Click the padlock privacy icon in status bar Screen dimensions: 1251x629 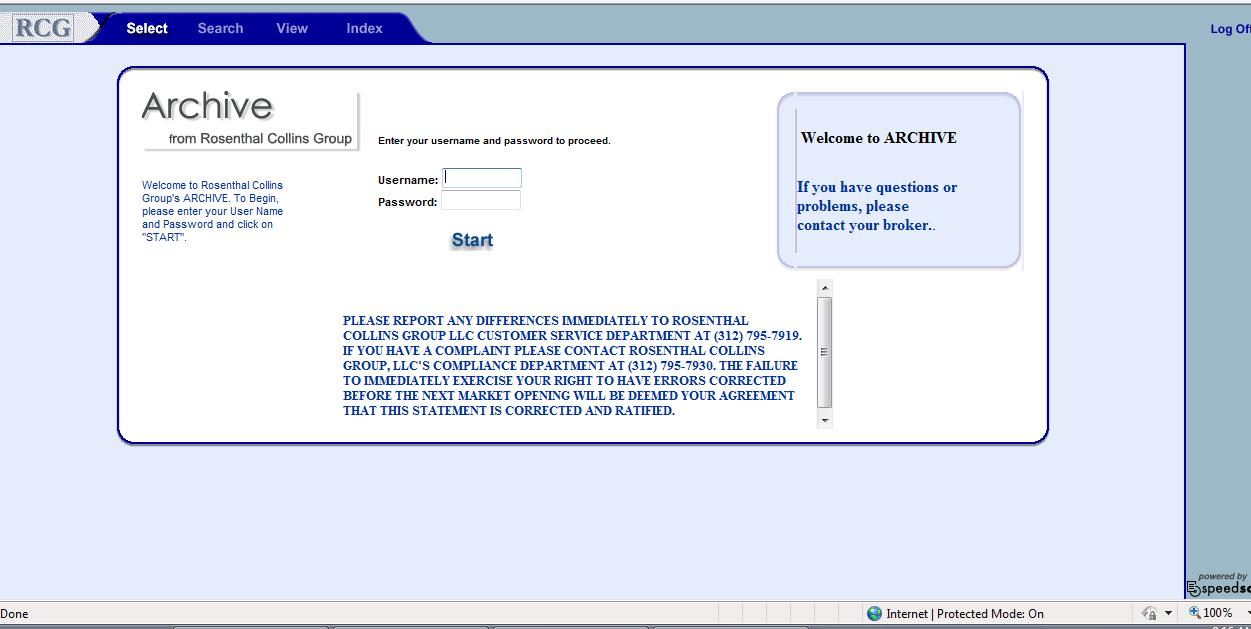click(1150, 613)
